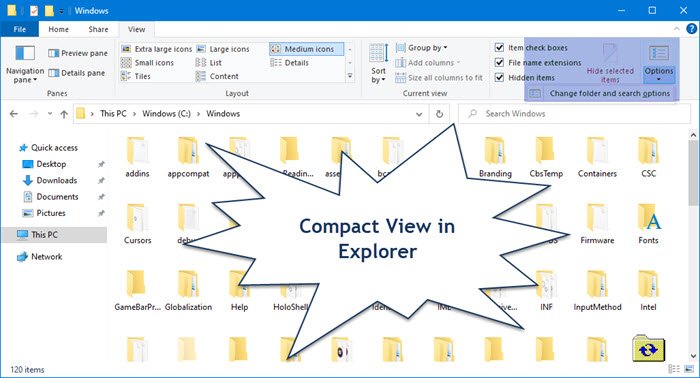Click Size all columns to fit
The height and width of the screenshot is (378, 700).
[439, 78]
